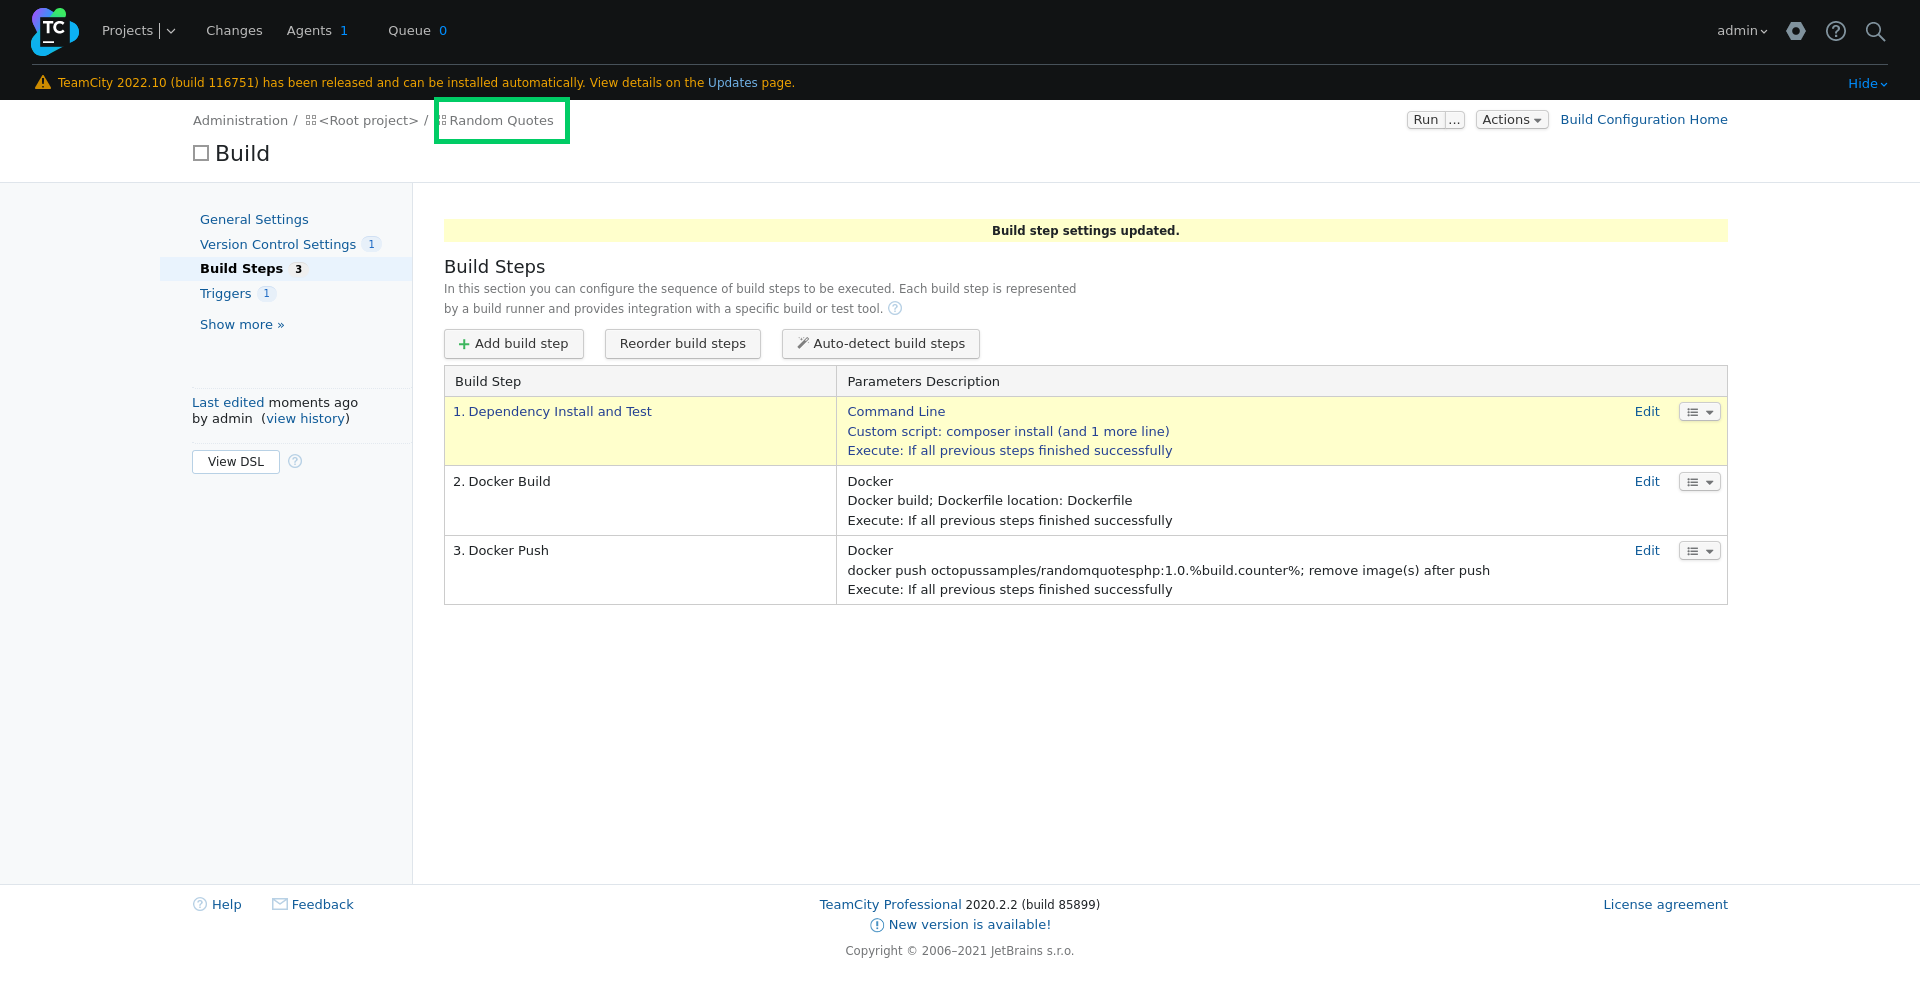Viewport: 1920px width, 995px height.
Task: Open the Run custom build ellipsis button
Action: pyautogui.click(x=1455, y=120)
